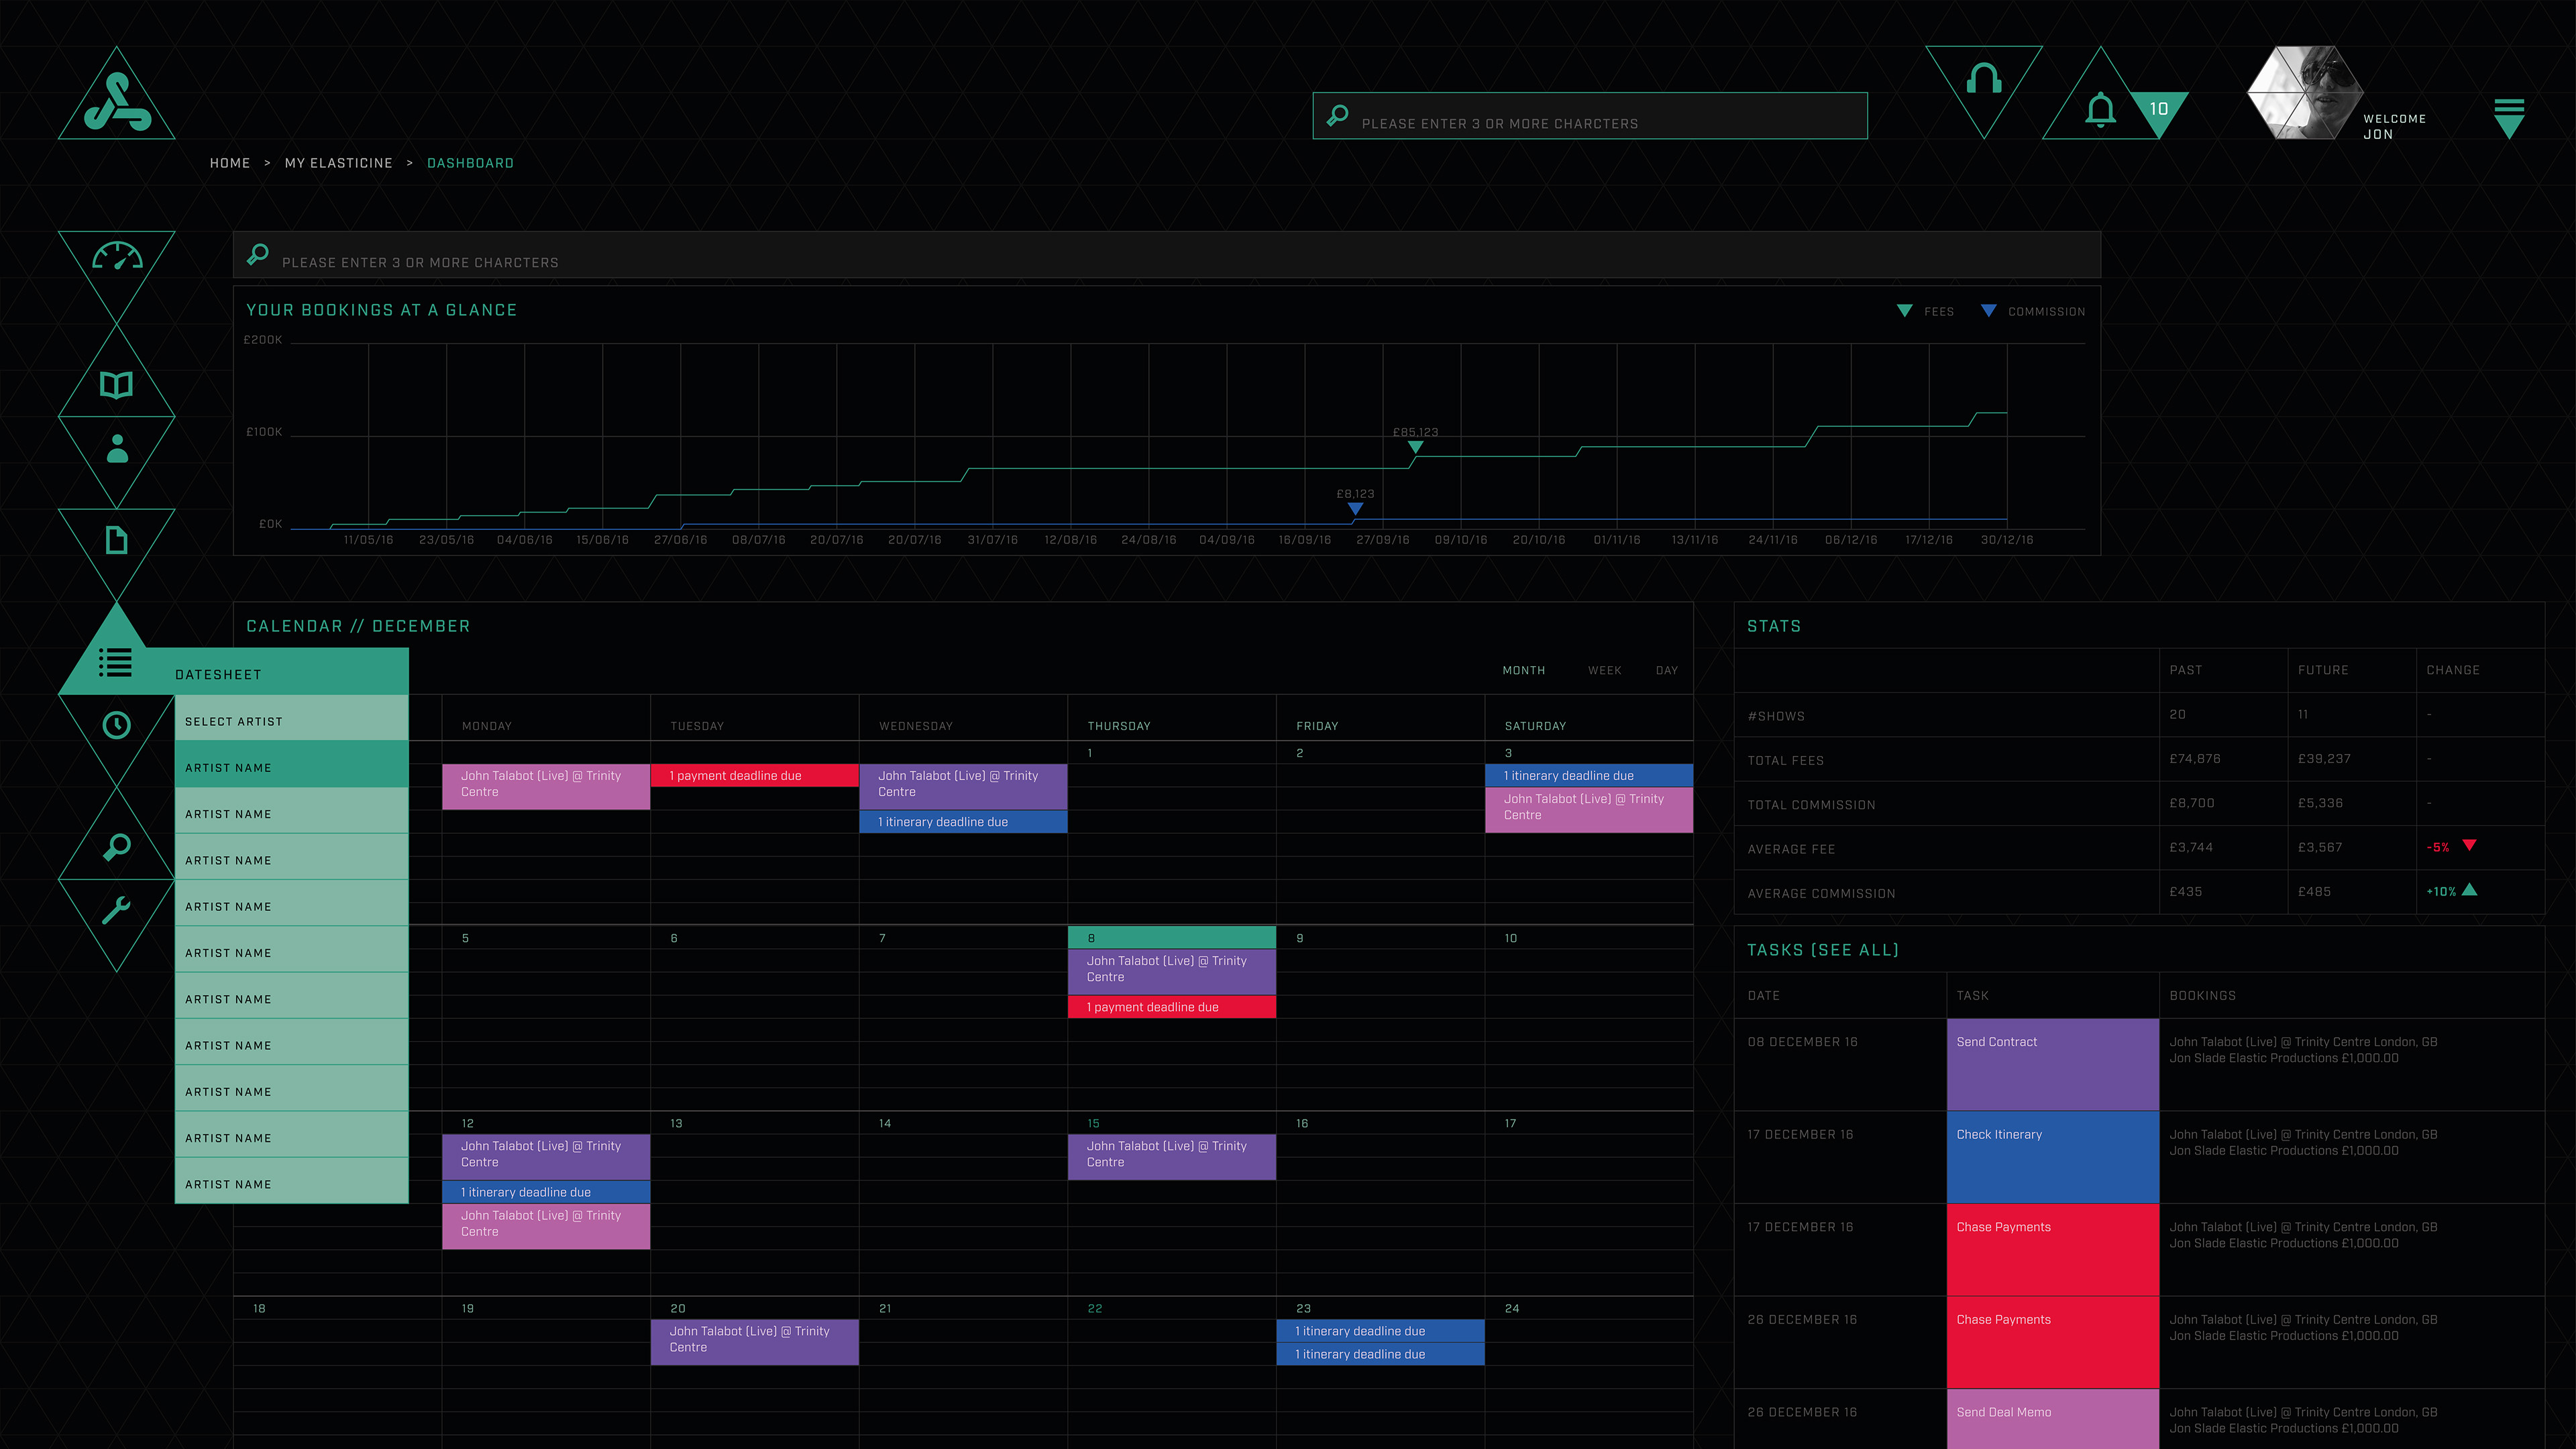Switch calendar to Day view
This screenshot has height=1449, width=2576.
[1666, 671]
